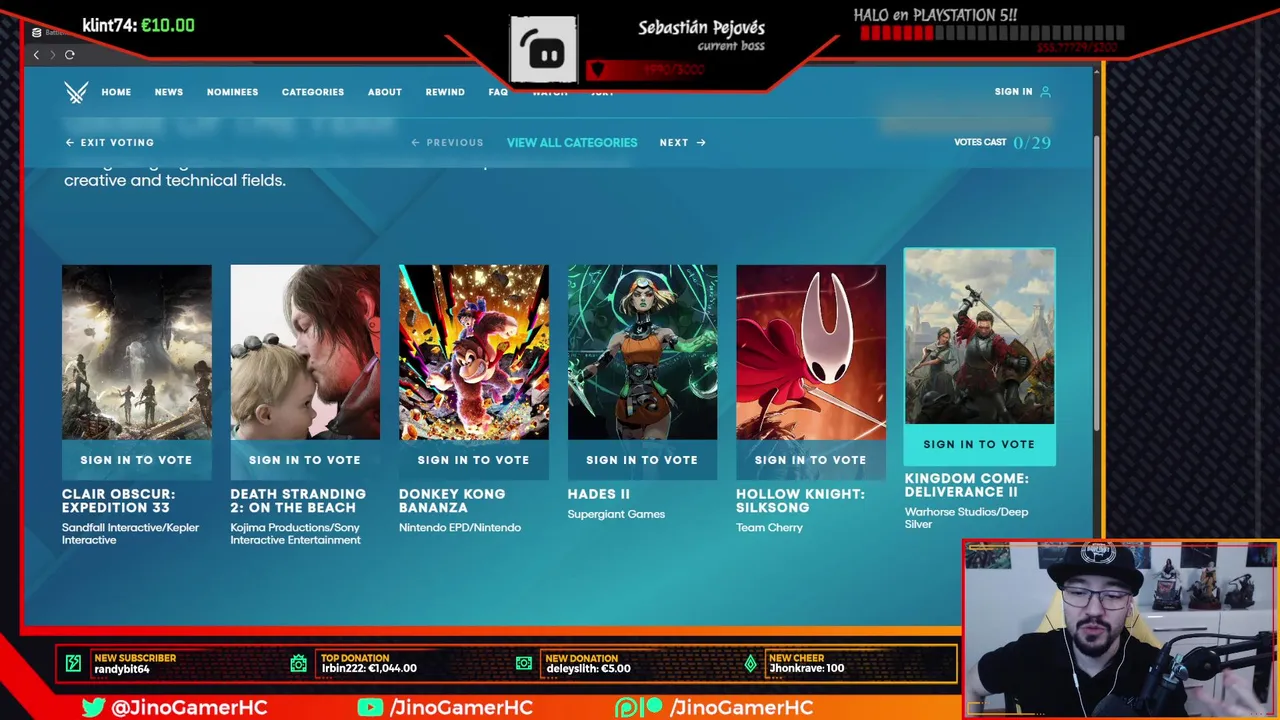Select the Hades II cover art
The width and height of the screenshot is (1280, 720).
pos(642,352)
